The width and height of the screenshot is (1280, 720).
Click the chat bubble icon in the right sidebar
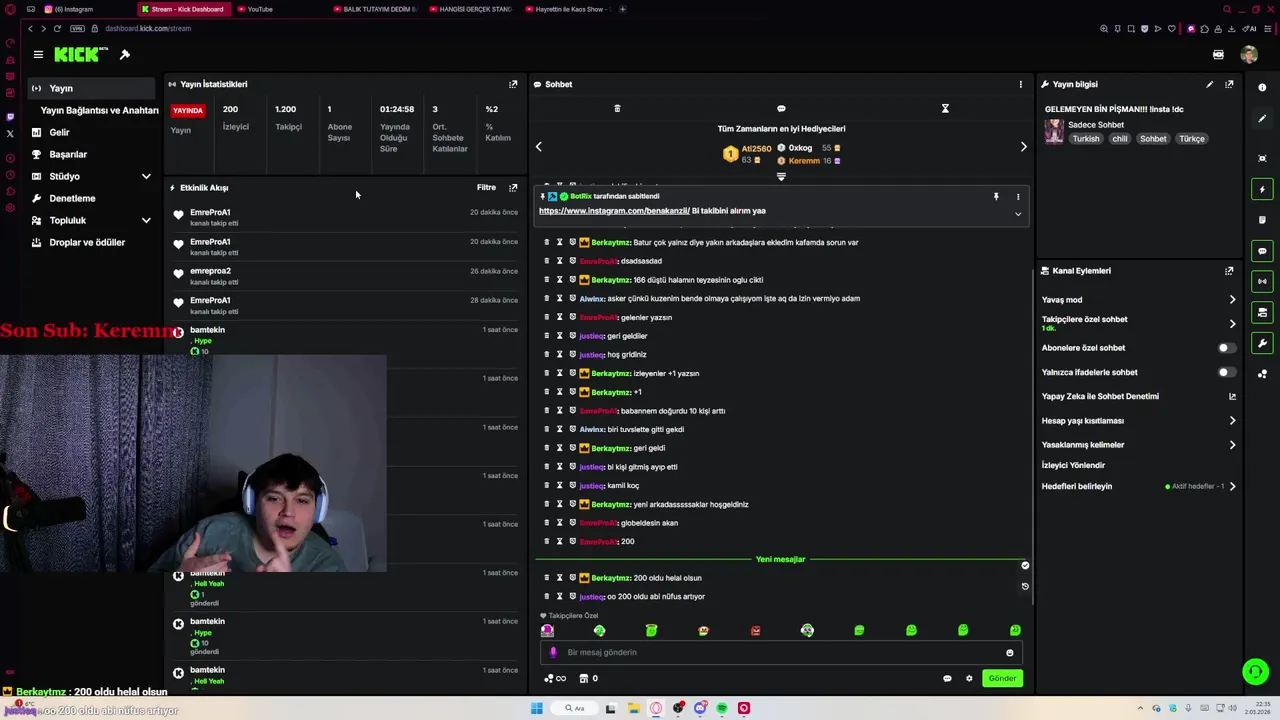[x=1262, y=251]
